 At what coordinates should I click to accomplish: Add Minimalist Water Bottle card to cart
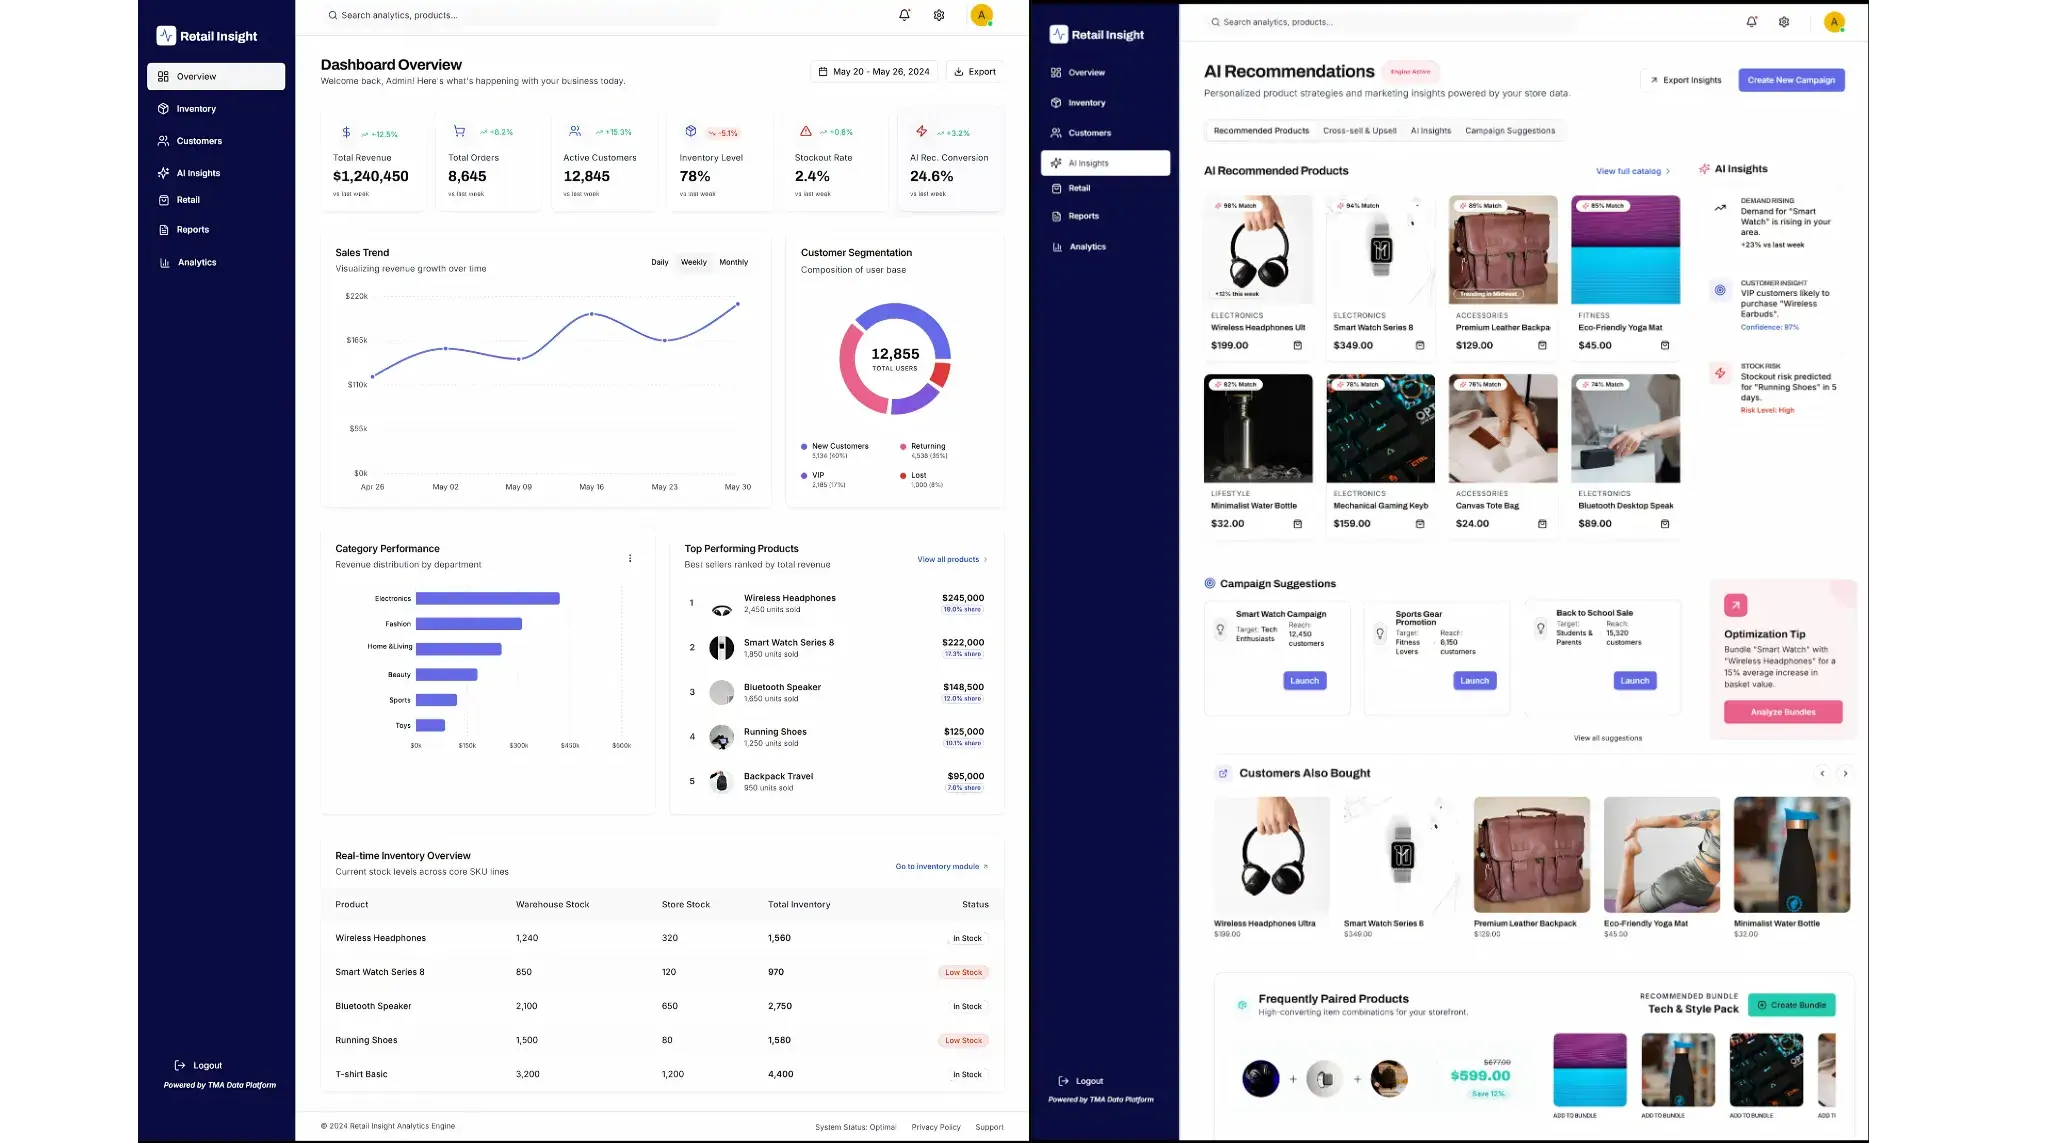tap(1298, 523)
